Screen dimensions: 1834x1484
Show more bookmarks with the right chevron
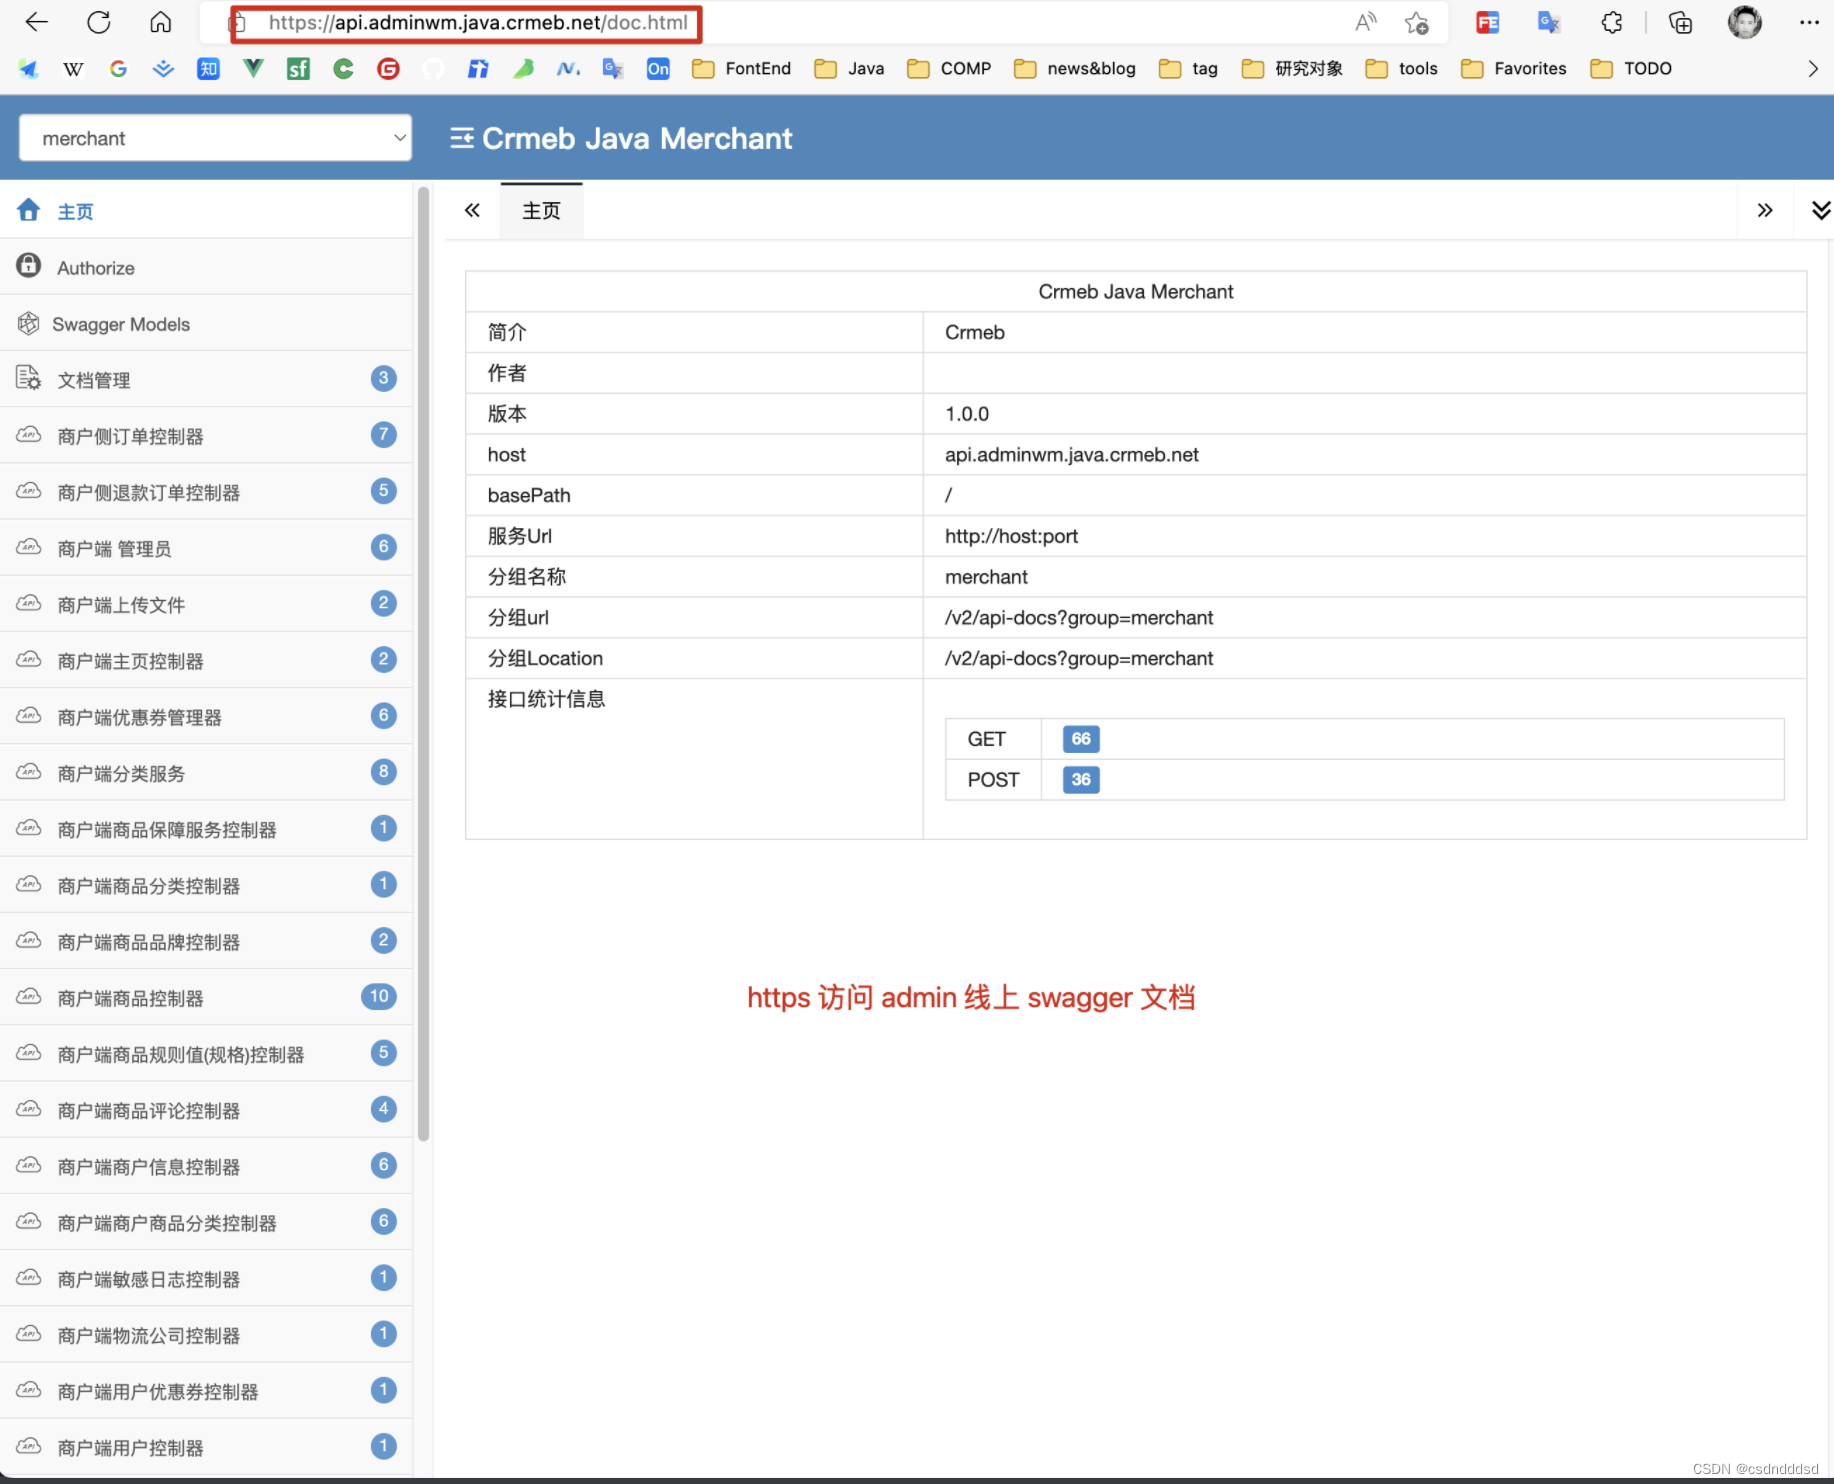(1812, 68)
